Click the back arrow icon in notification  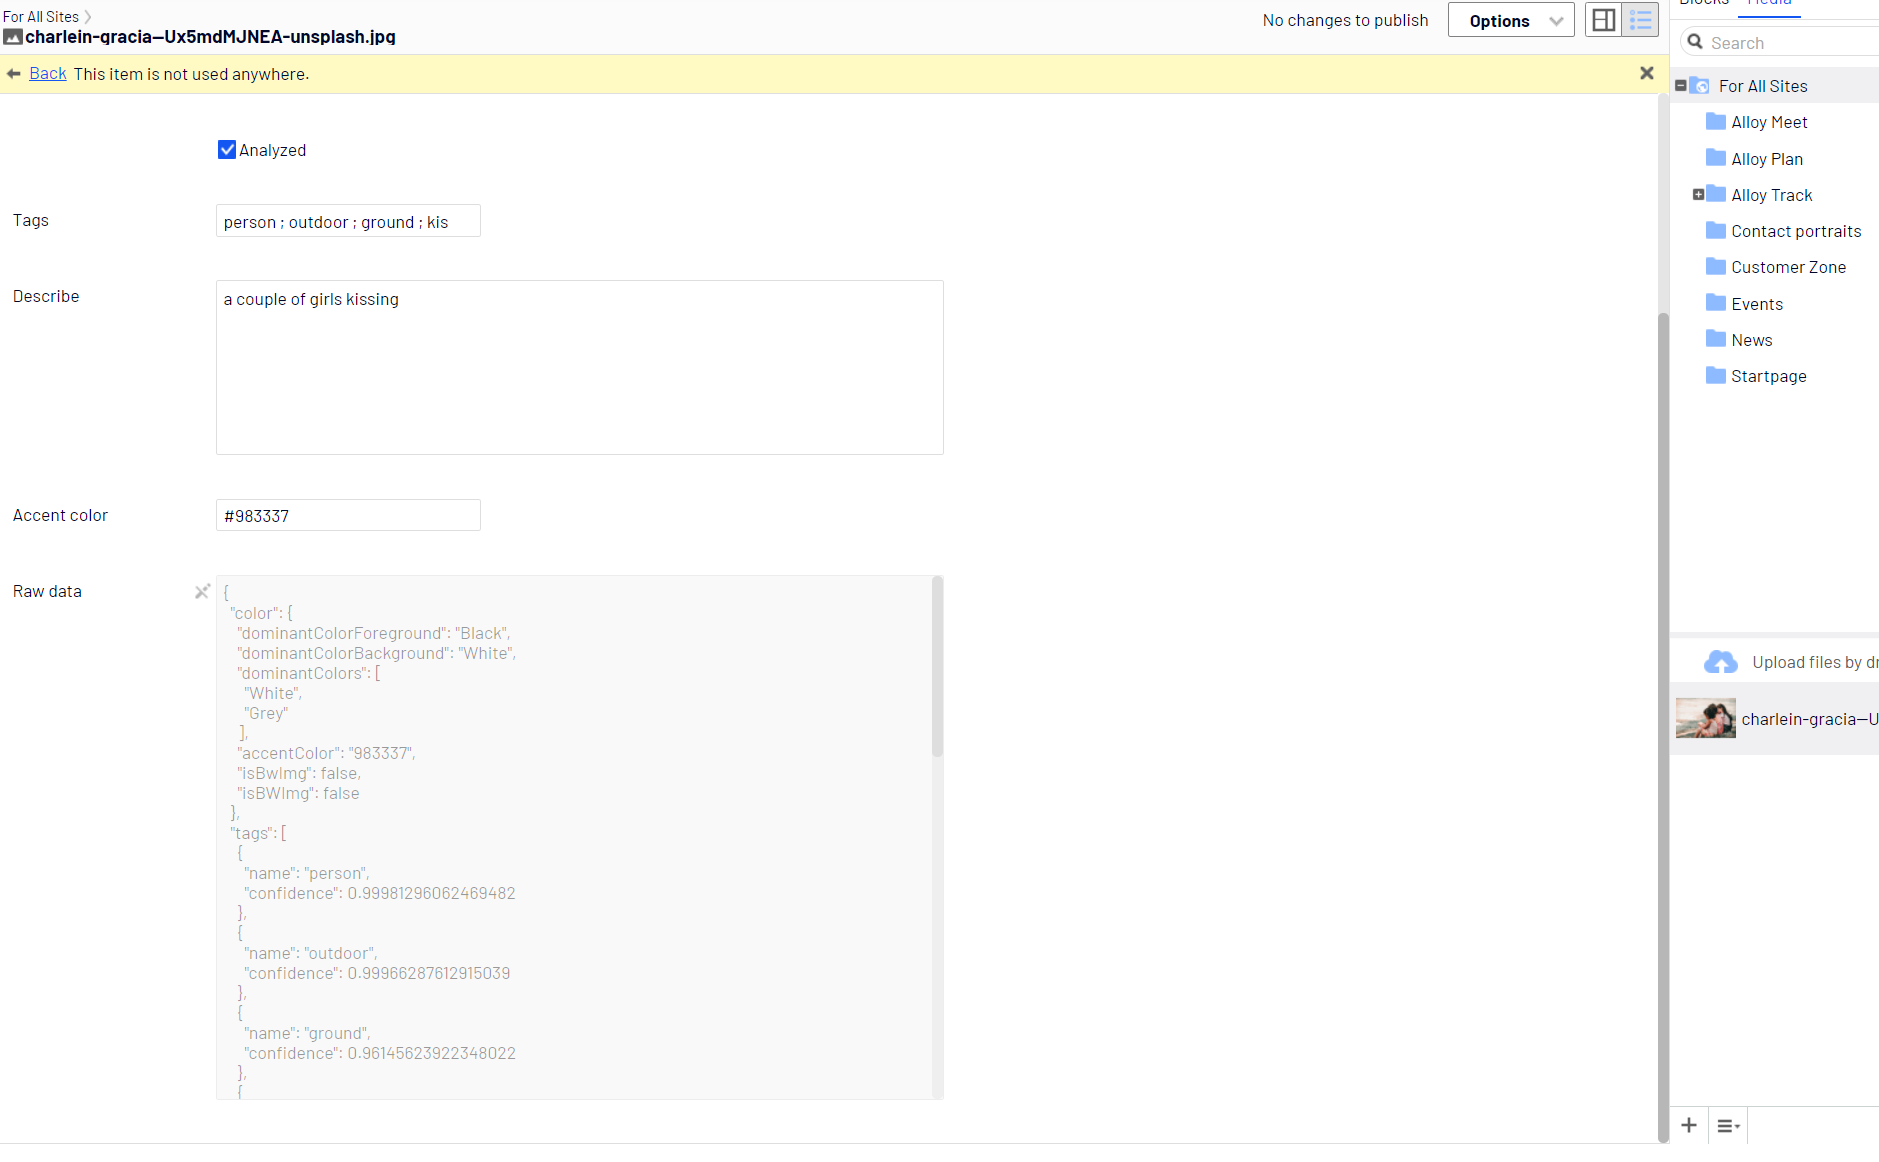[14, 74]
